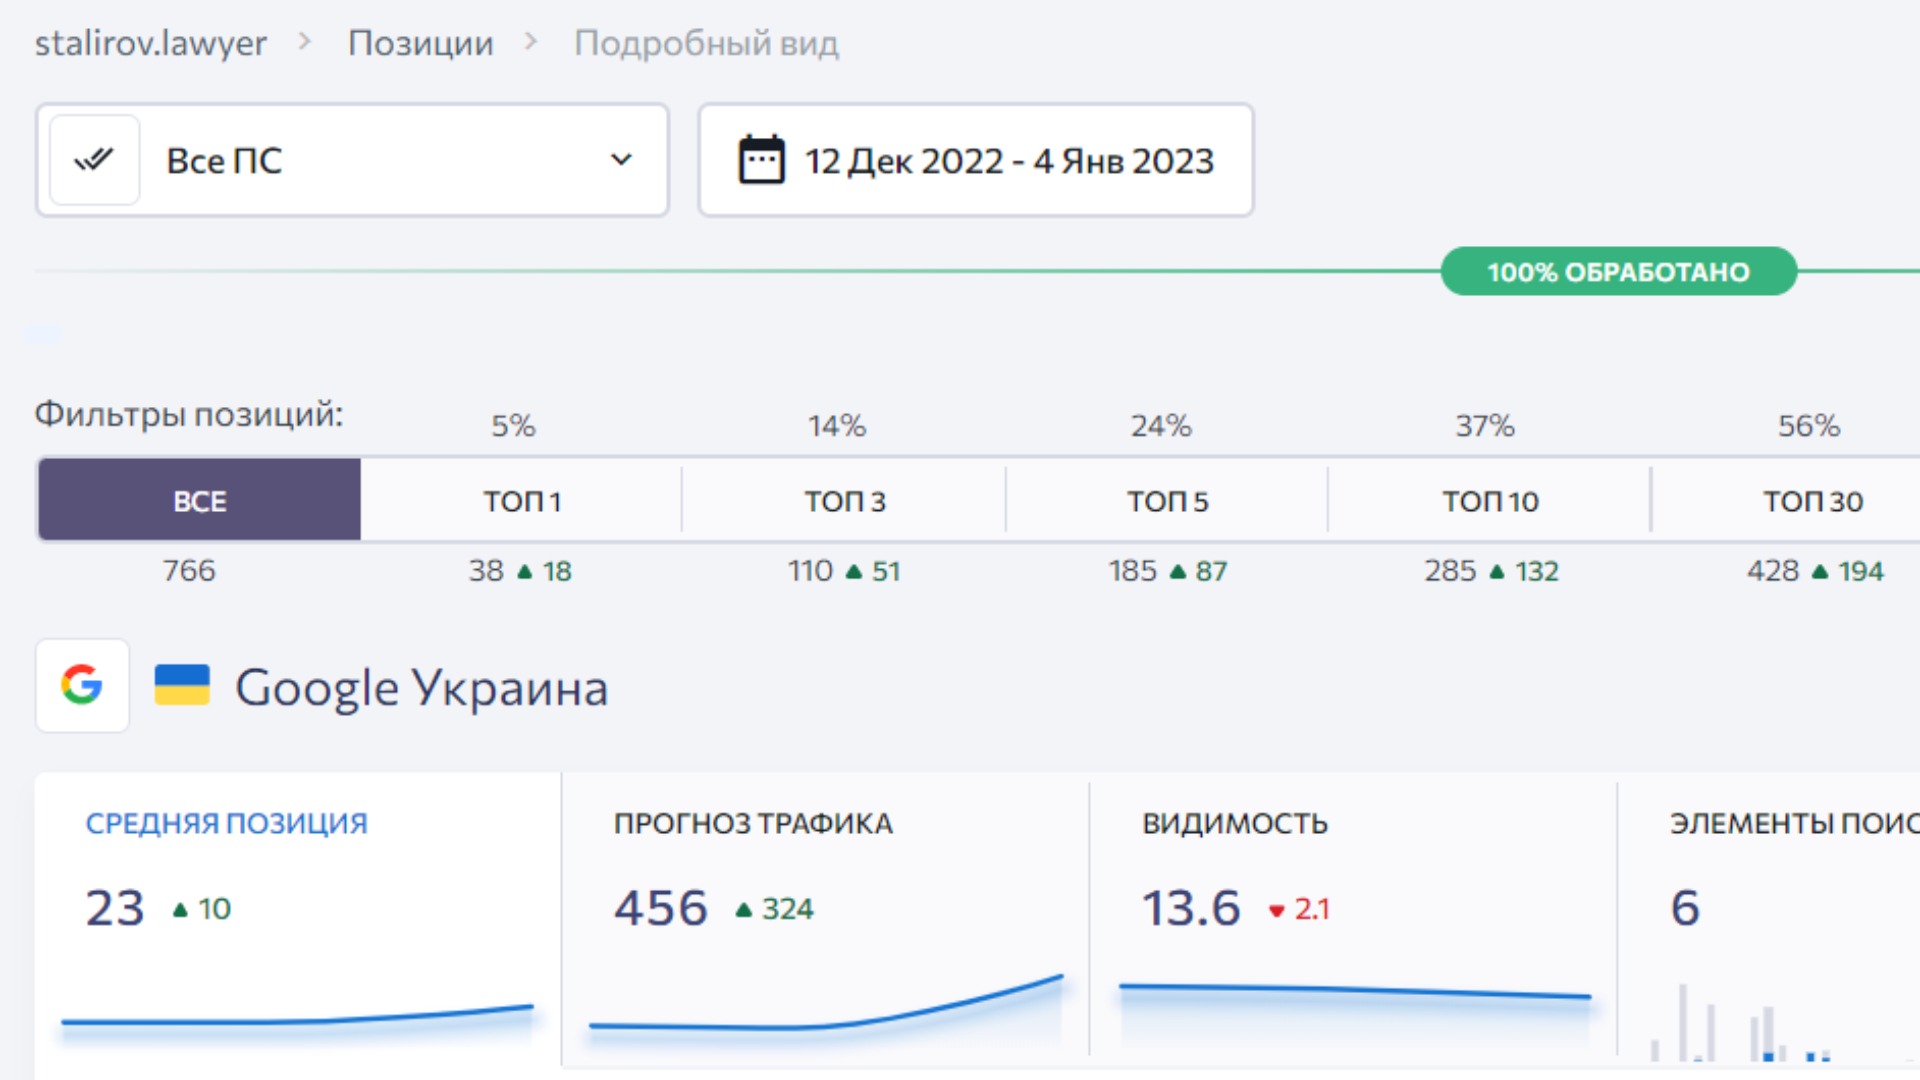Switch to the 'ТОП 5' filter tab
The image size is (1920, 1080).
[x=1168, y=500]
